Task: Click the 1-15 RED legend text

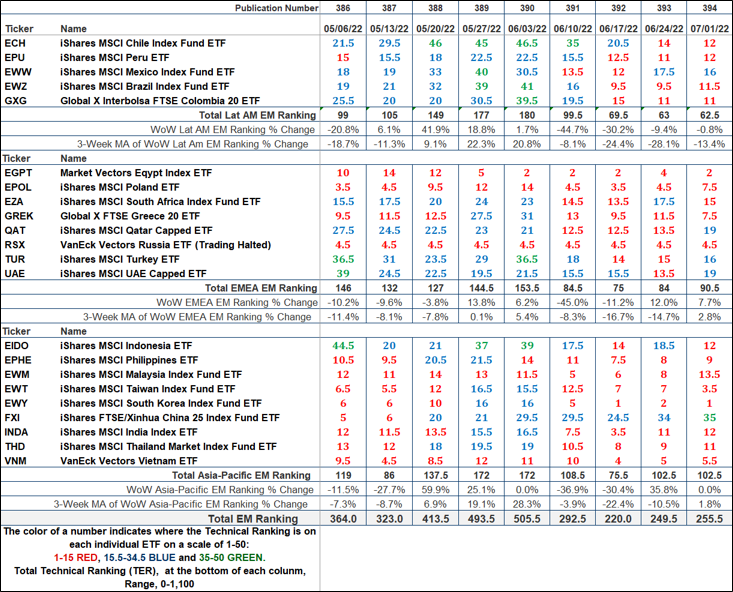Action: pyautogui.click(x=75, y=558)
